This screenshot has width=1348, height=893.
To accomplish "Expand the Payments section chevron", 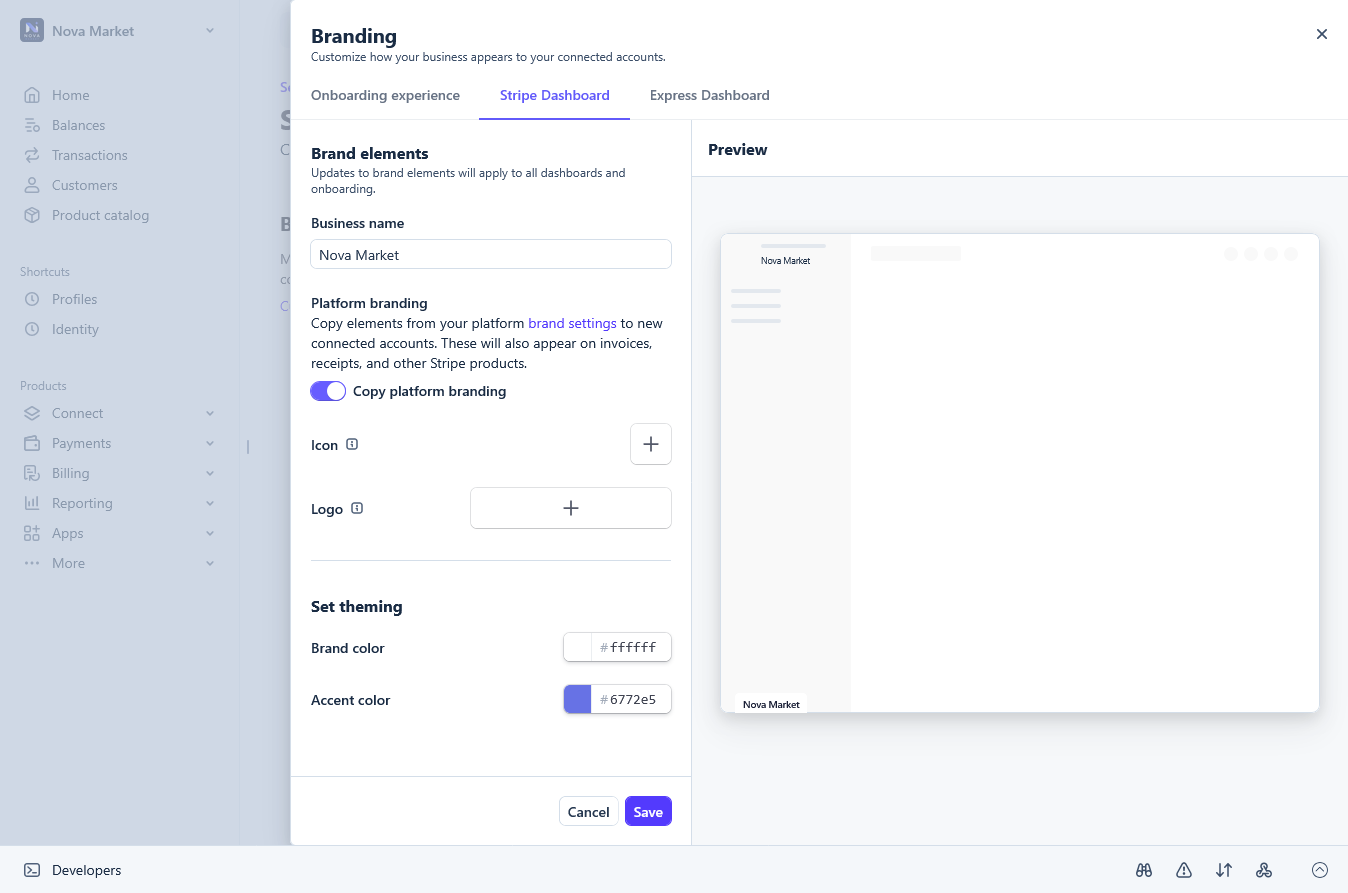I will tap(210, 443).
